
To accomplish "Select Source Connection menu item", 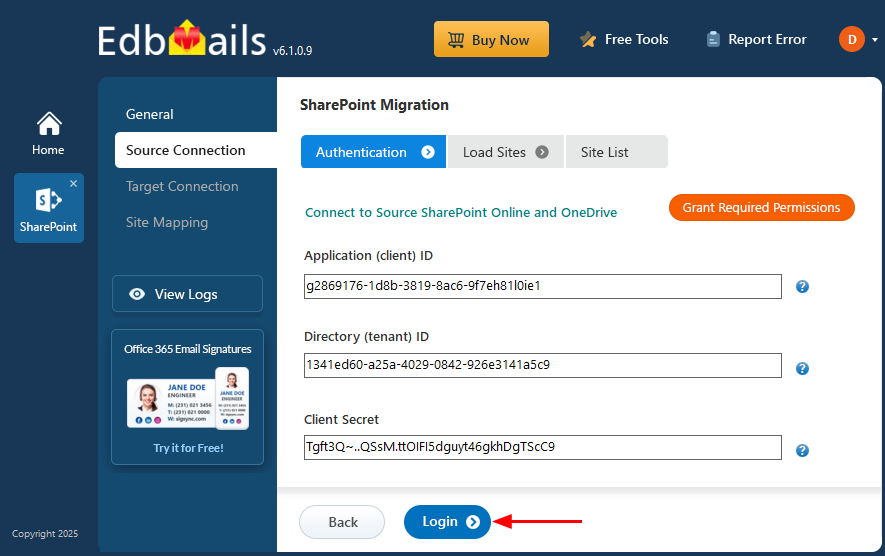I will (196, 150).
